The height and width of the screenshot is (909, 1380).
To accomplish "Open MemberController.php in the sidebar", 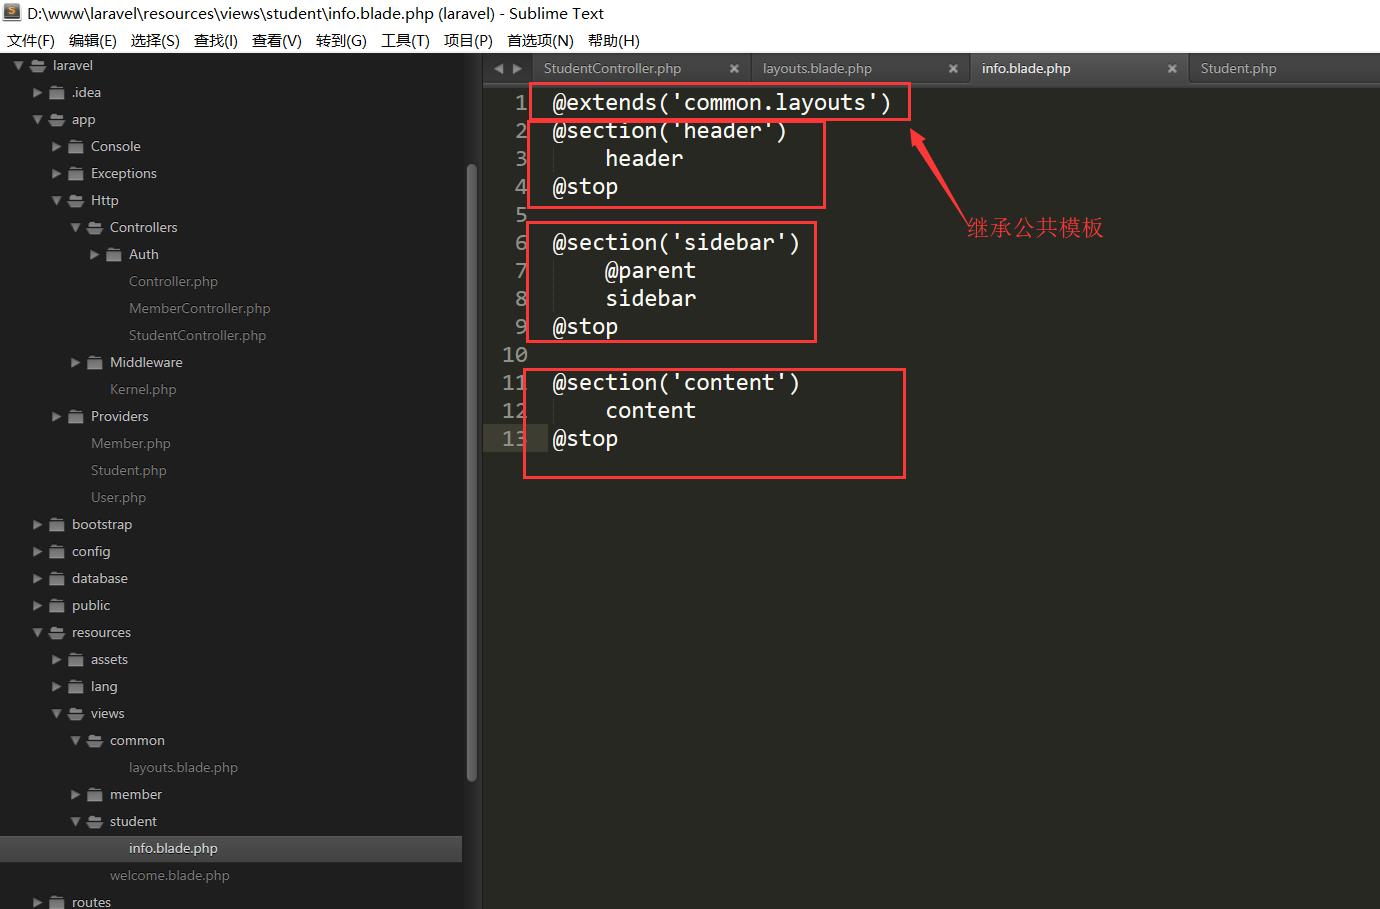I will [x=199, y=309].
